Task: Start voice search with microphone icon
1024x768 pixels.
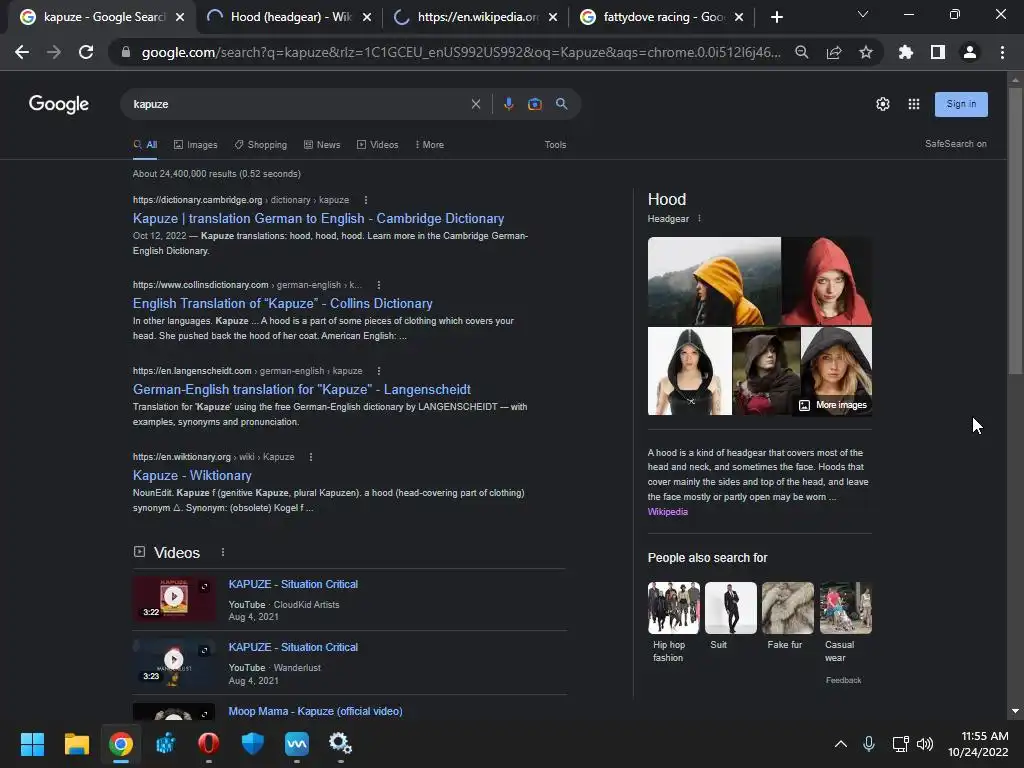Action: point(508,104)
